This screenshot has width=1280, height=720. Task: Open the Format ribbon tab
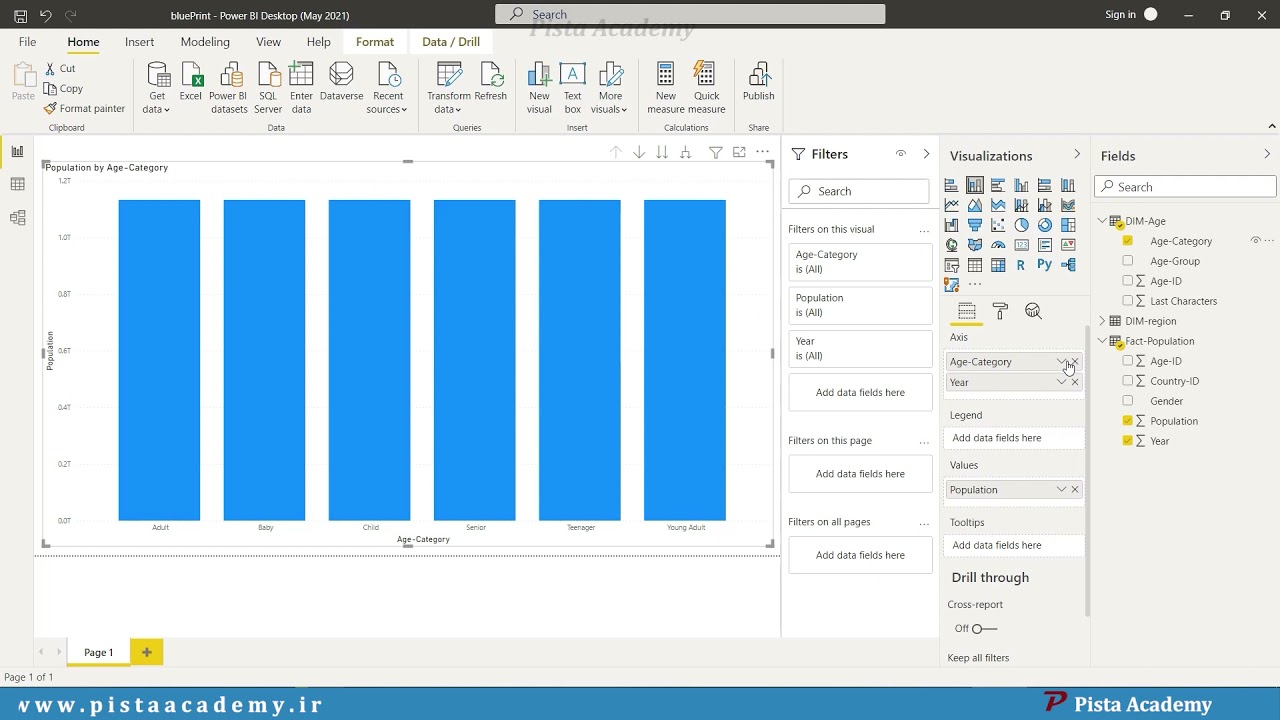click(375, 42)
